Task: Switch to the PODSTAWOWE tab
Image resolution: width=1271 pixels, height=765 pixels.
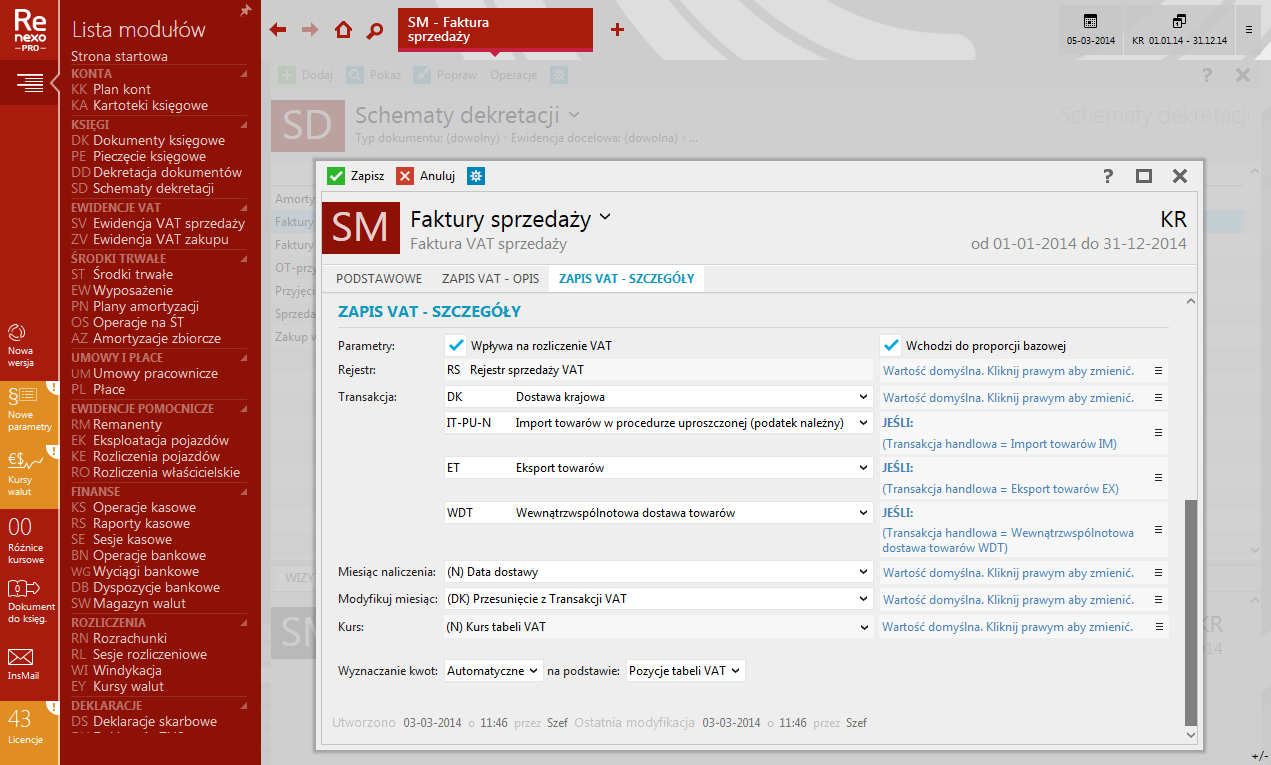Action: click(379, 279)
